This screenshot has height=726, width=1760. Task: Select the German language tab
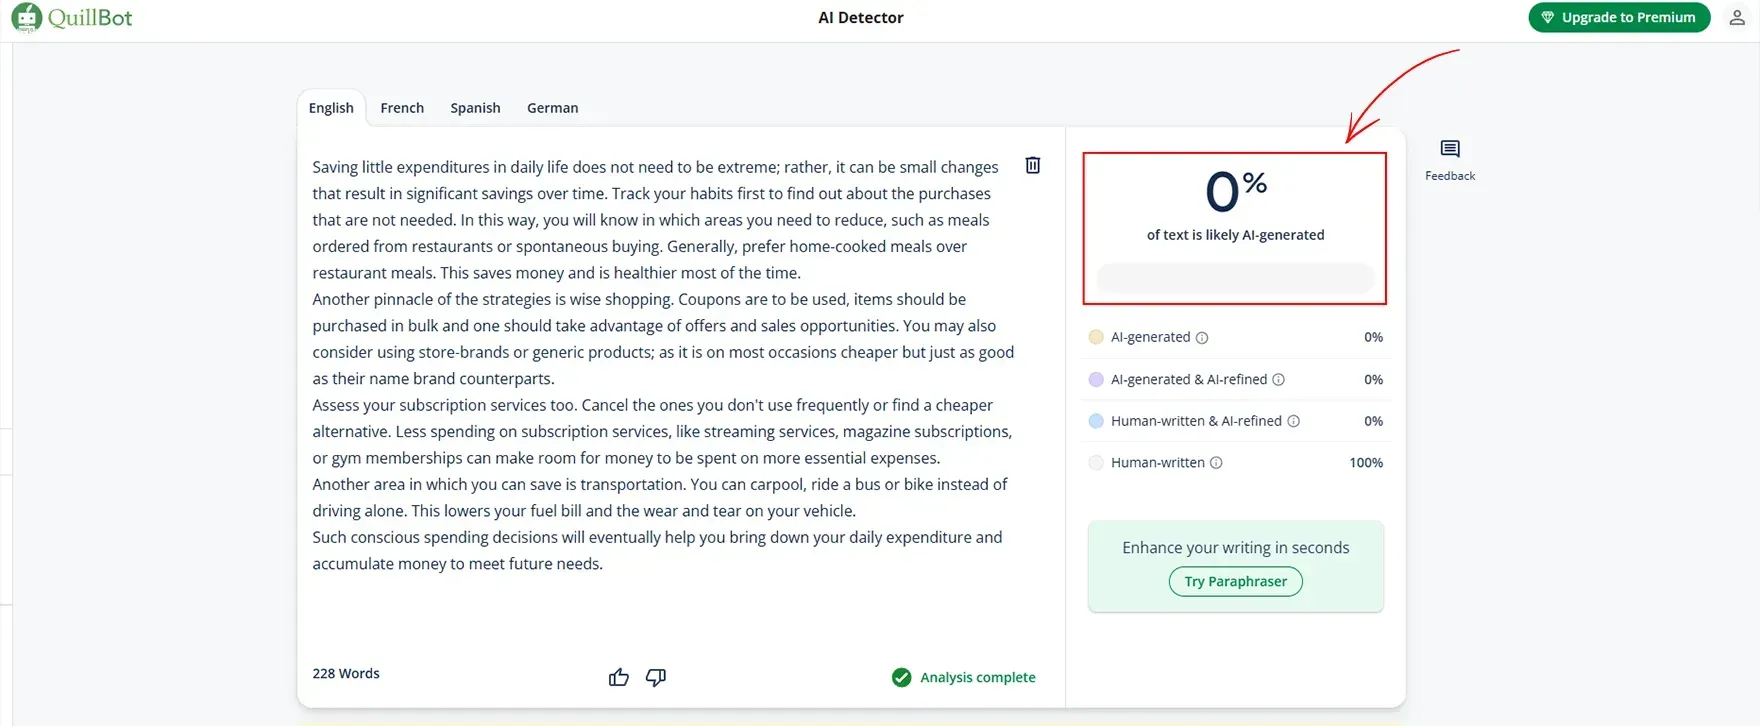pos(552,107)
